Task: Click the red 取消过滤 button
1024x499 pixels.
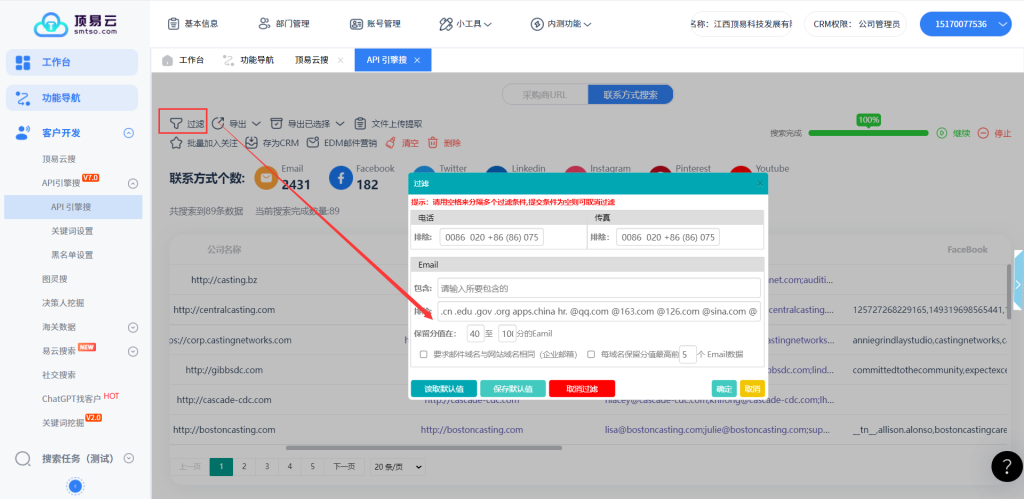Action: [581, 389]
